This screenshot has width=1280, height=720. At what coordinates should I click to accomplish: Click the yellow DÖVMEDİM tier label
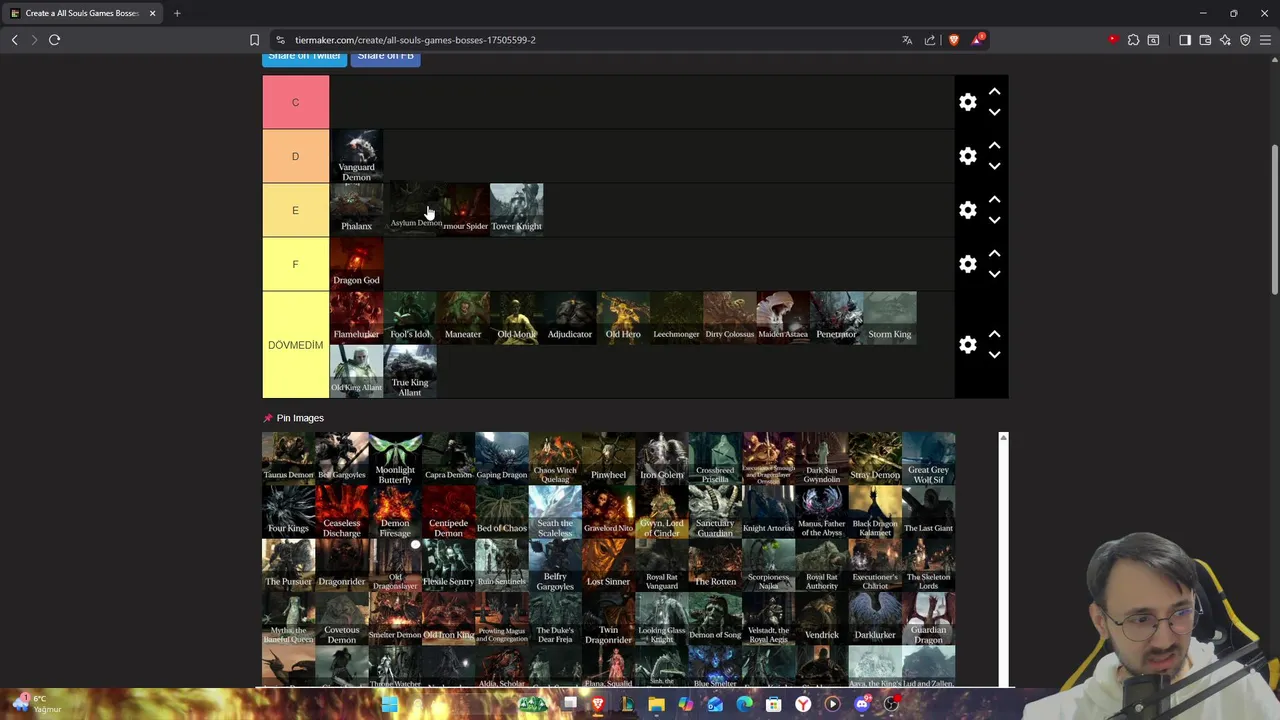(x=295, y=345)
